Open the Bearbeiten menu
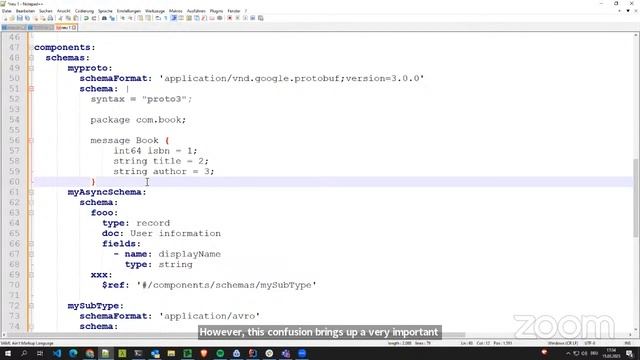Screen dimensions: 640x360 (25, 11)
